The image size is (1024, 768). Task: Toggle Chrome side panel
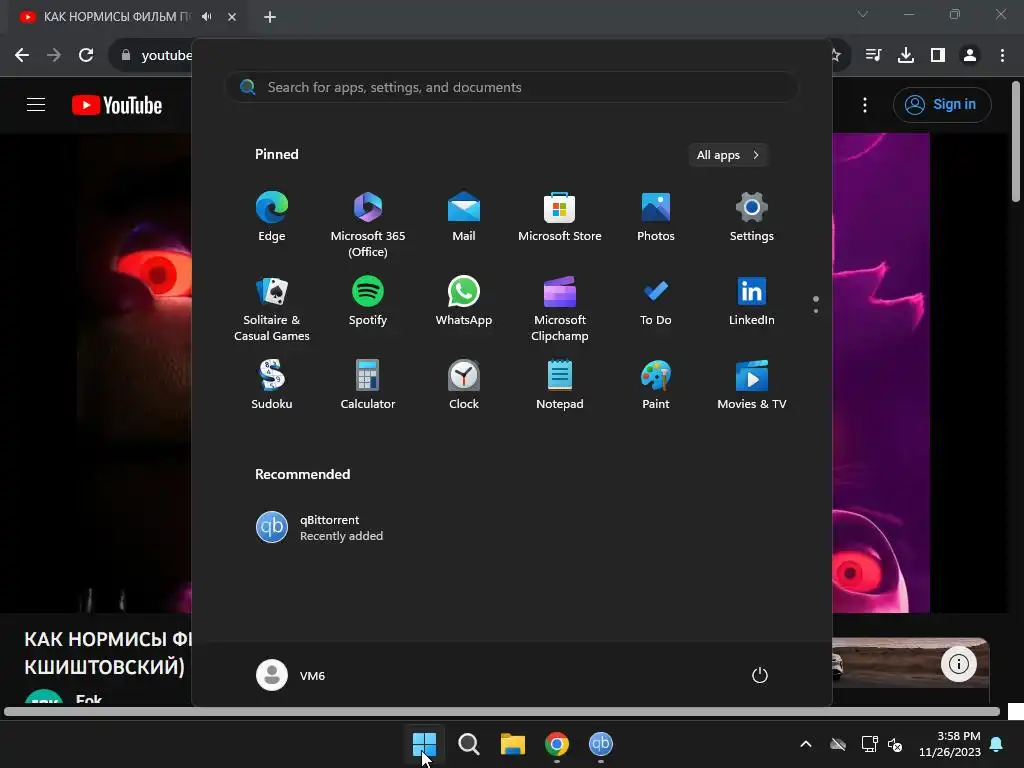pos(938,55)
